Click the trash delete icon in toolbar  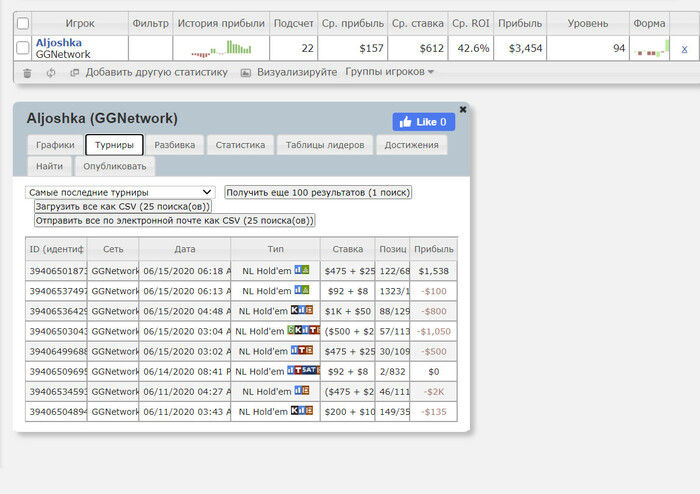click(x=27, y=73)
